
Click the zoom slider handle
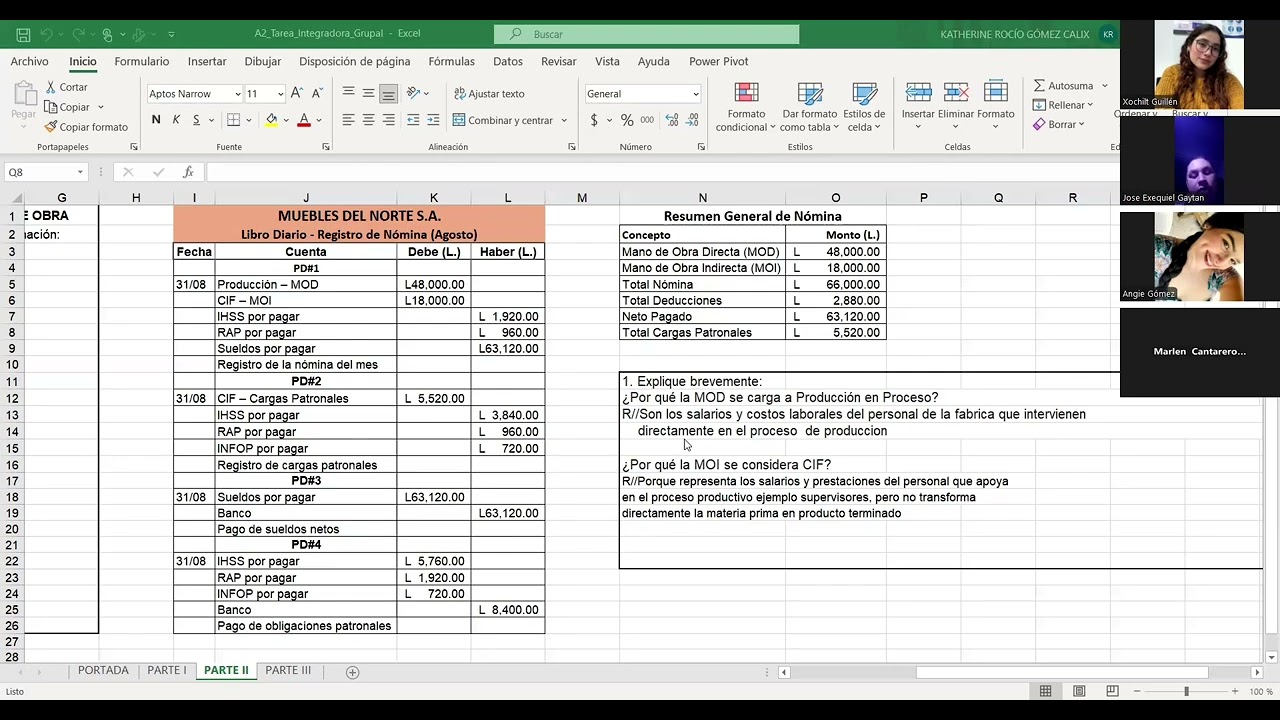(1186, 691)
